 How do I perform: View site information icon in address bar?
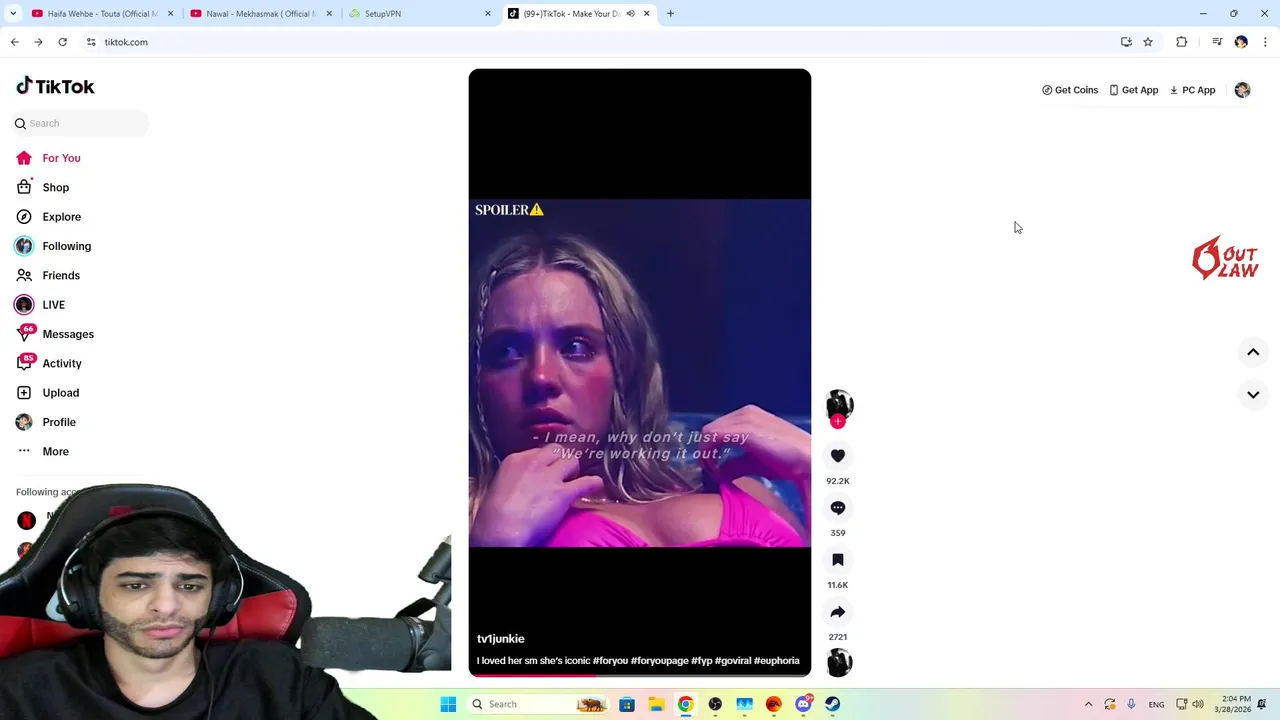coord(91,42)
